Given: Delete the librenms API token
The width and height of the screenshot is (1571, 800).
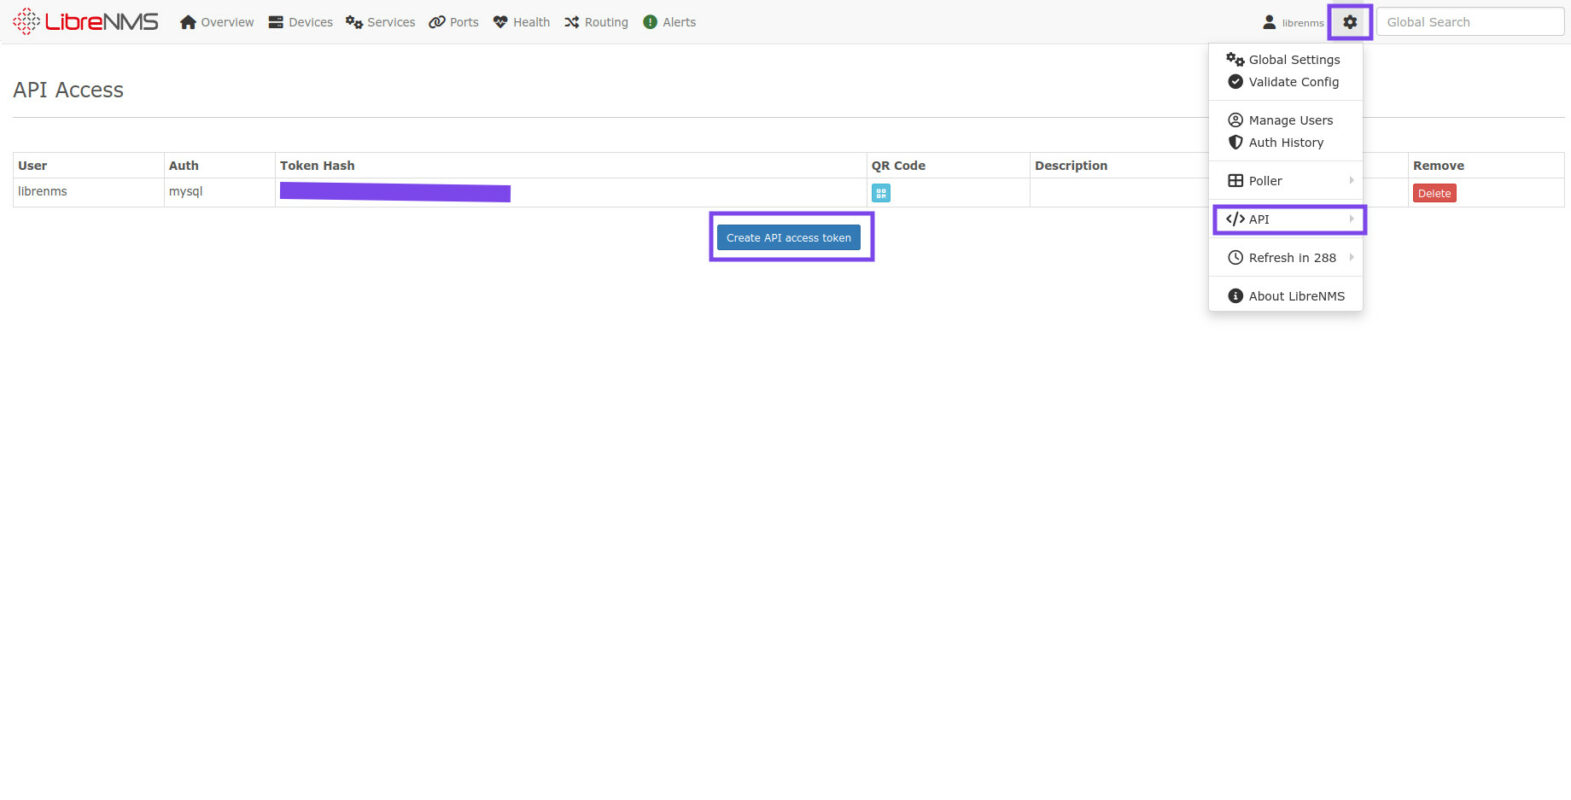Looking at the screenshot, I should pos(1434,193).
